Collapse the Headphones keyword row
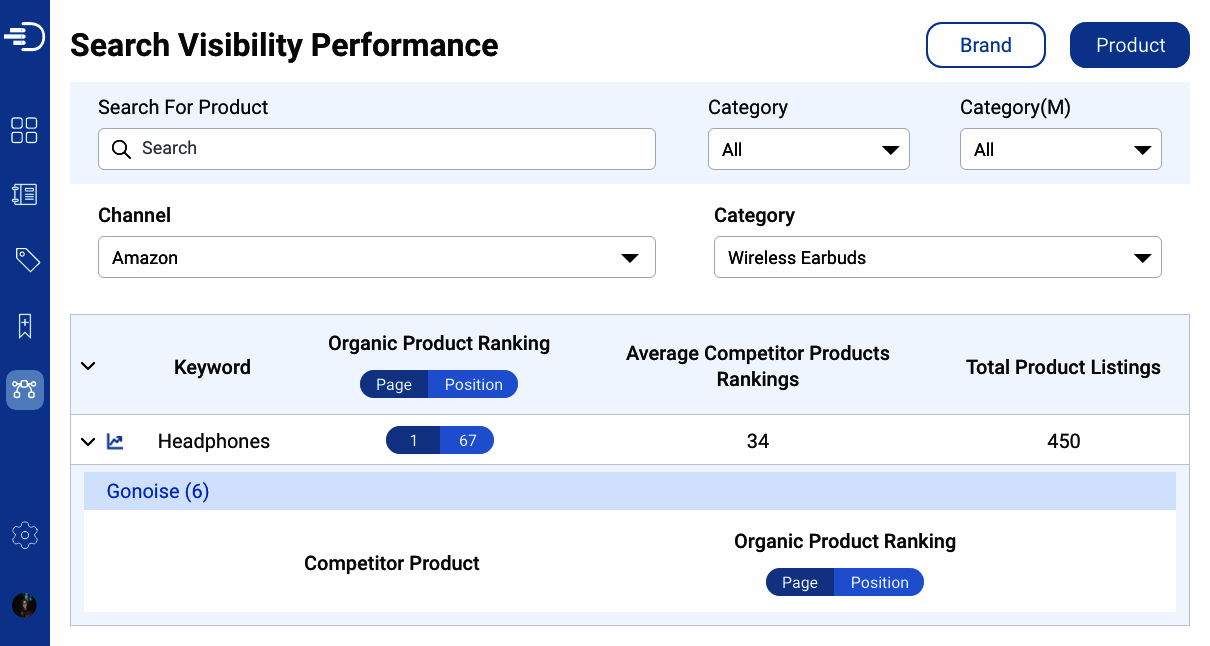This screenshot has width=1210, height=646. point(88,441)
